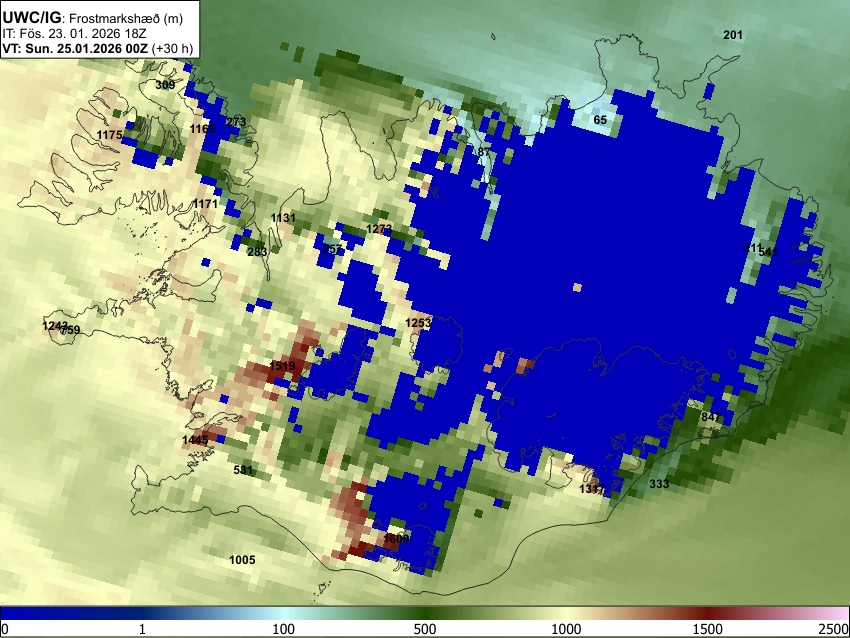Screen dimensions: 850x638
Task: Select the valid time line 'VT: Sun. 25.01.2026 00Z'
Action: point(75,48)
